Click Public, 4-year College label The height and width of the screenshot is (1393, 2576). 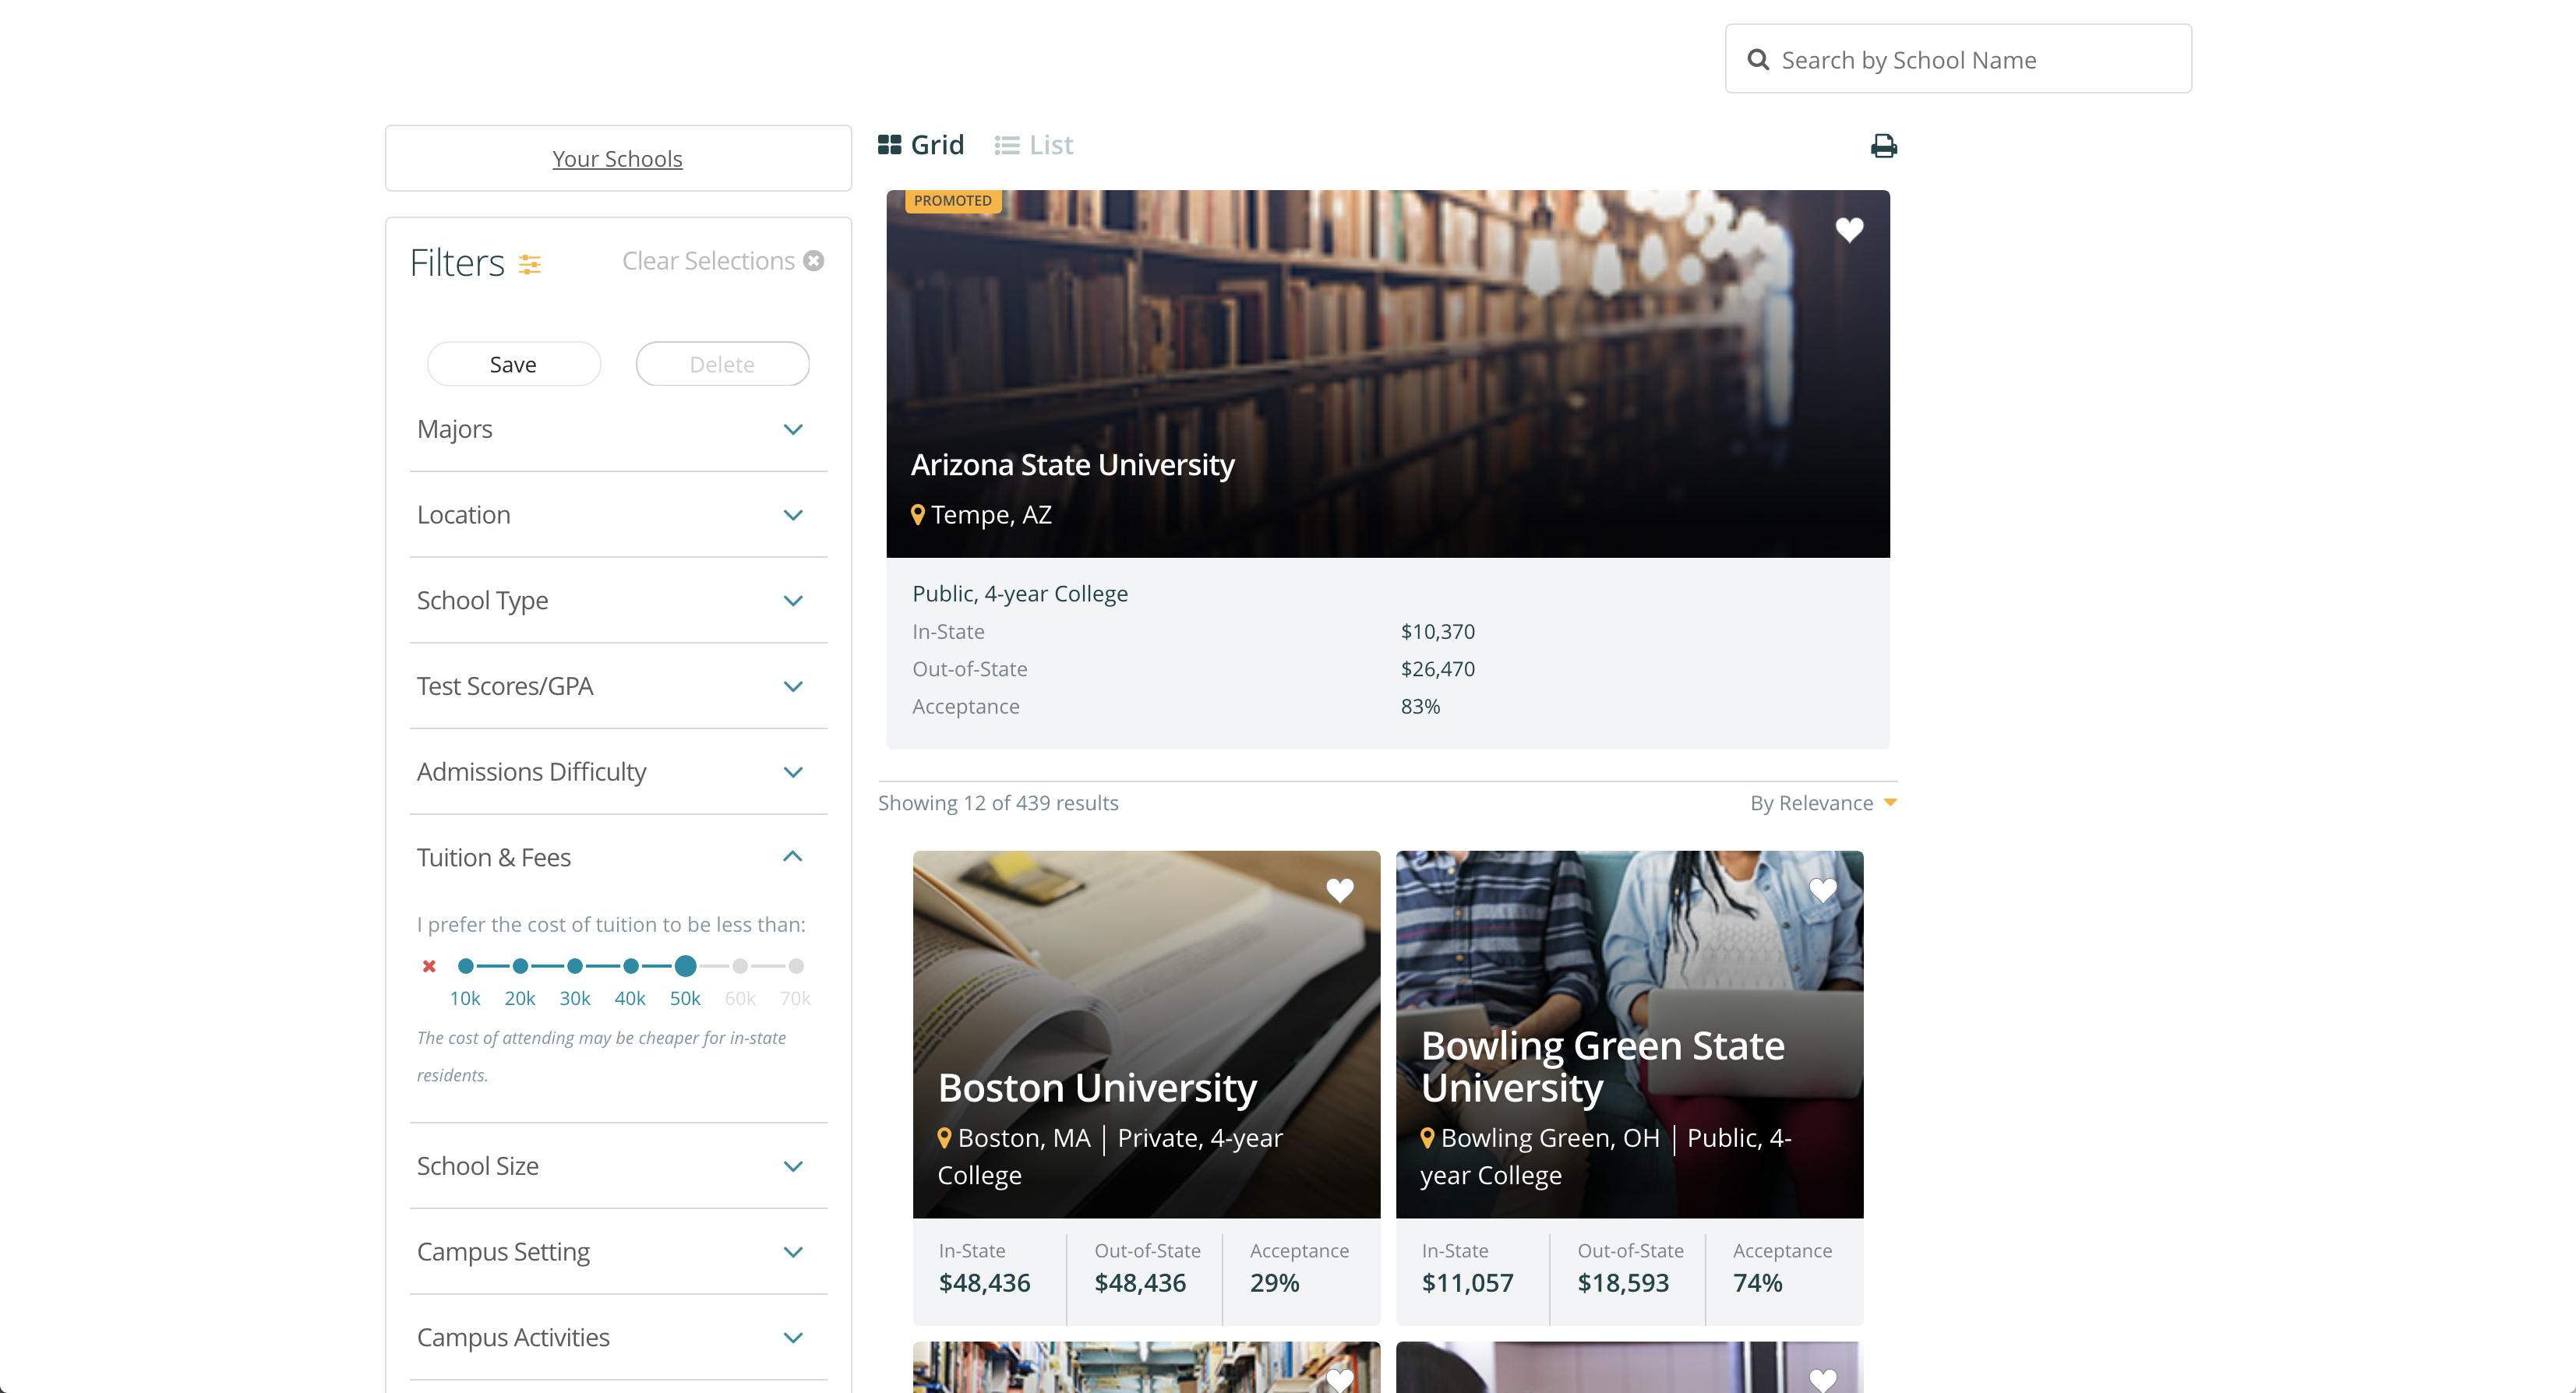coord(1020,593)
